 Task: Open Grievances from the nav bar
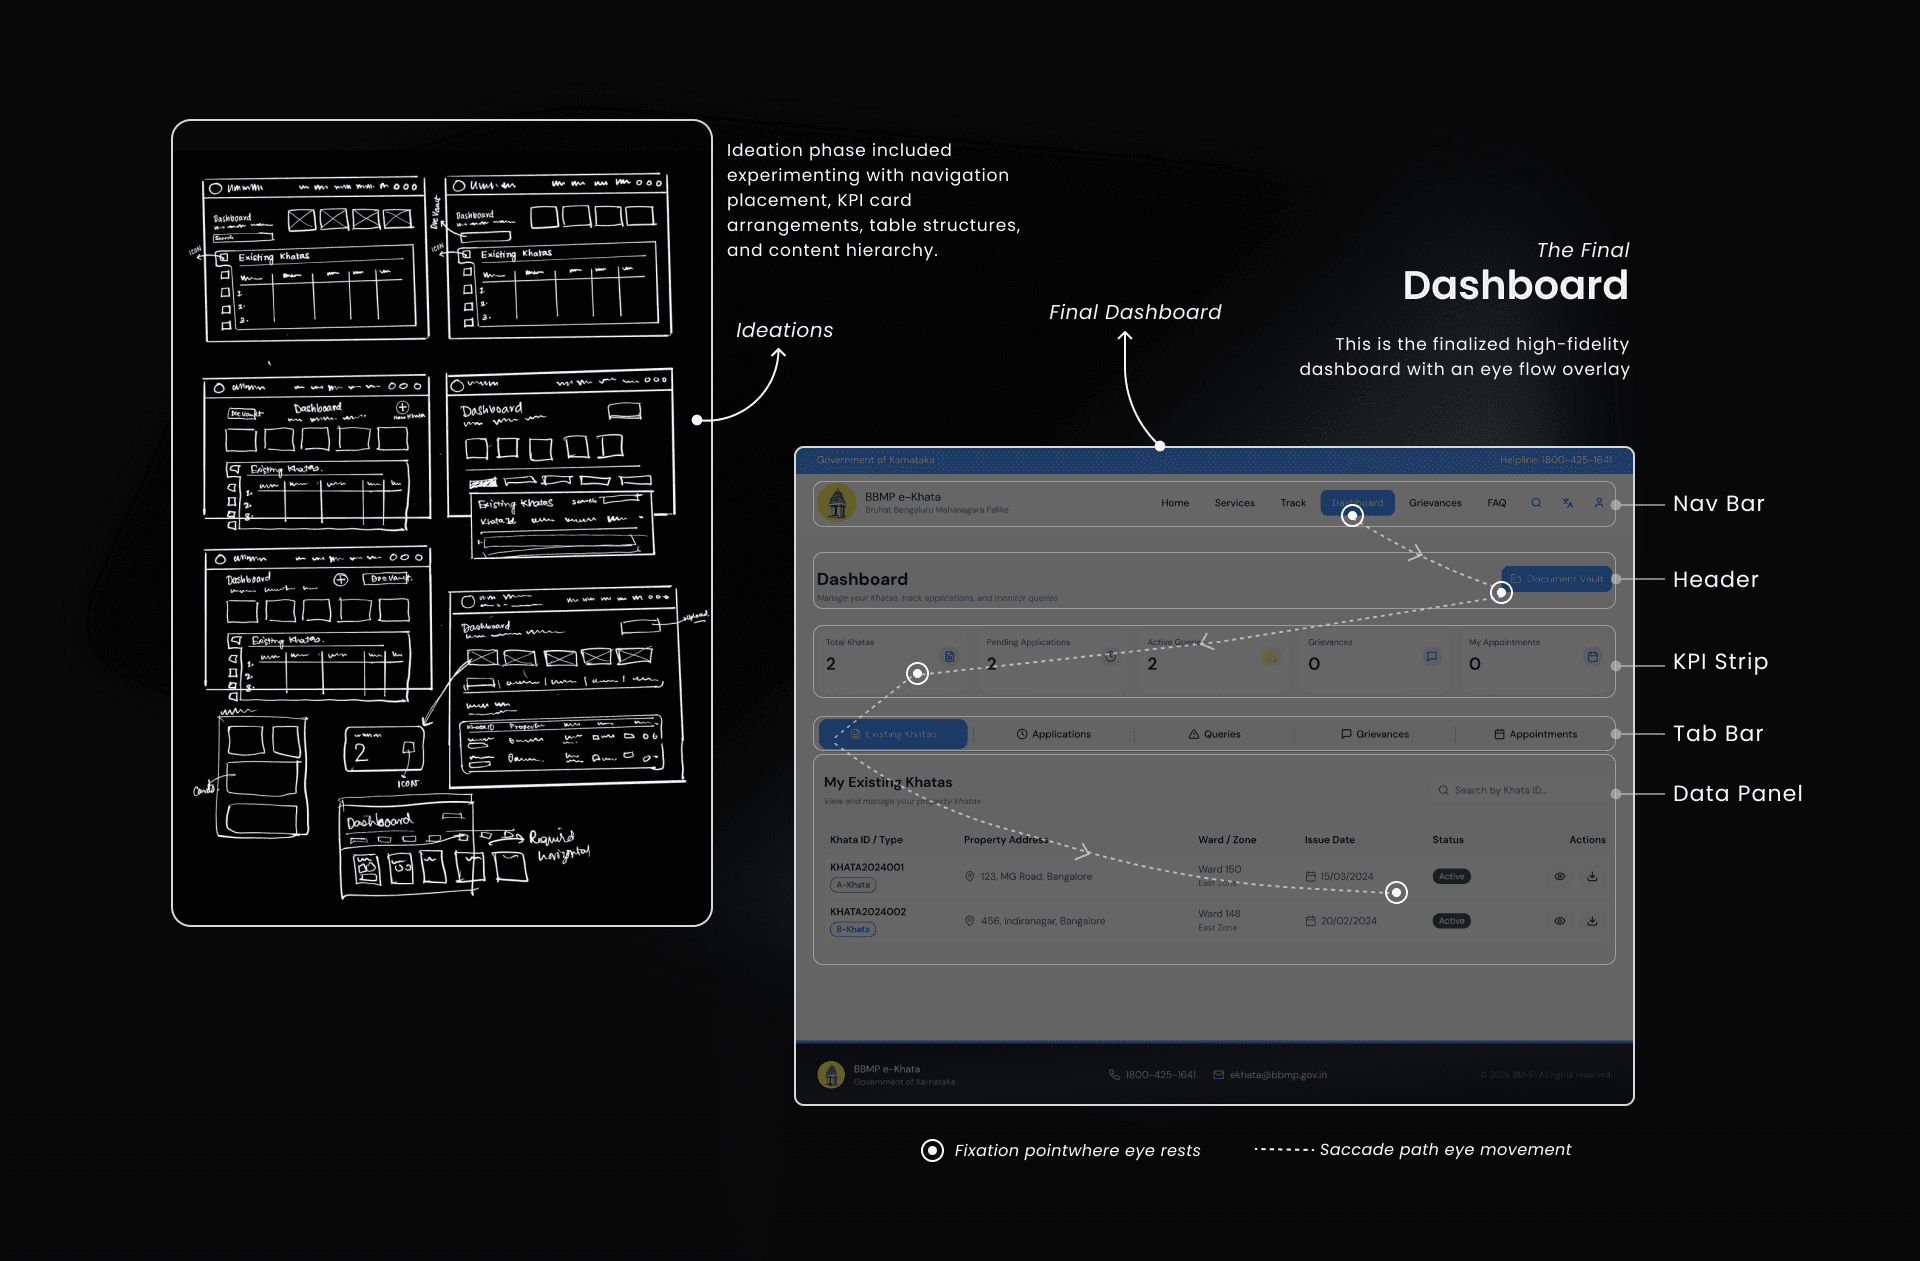pos(1435,503)
